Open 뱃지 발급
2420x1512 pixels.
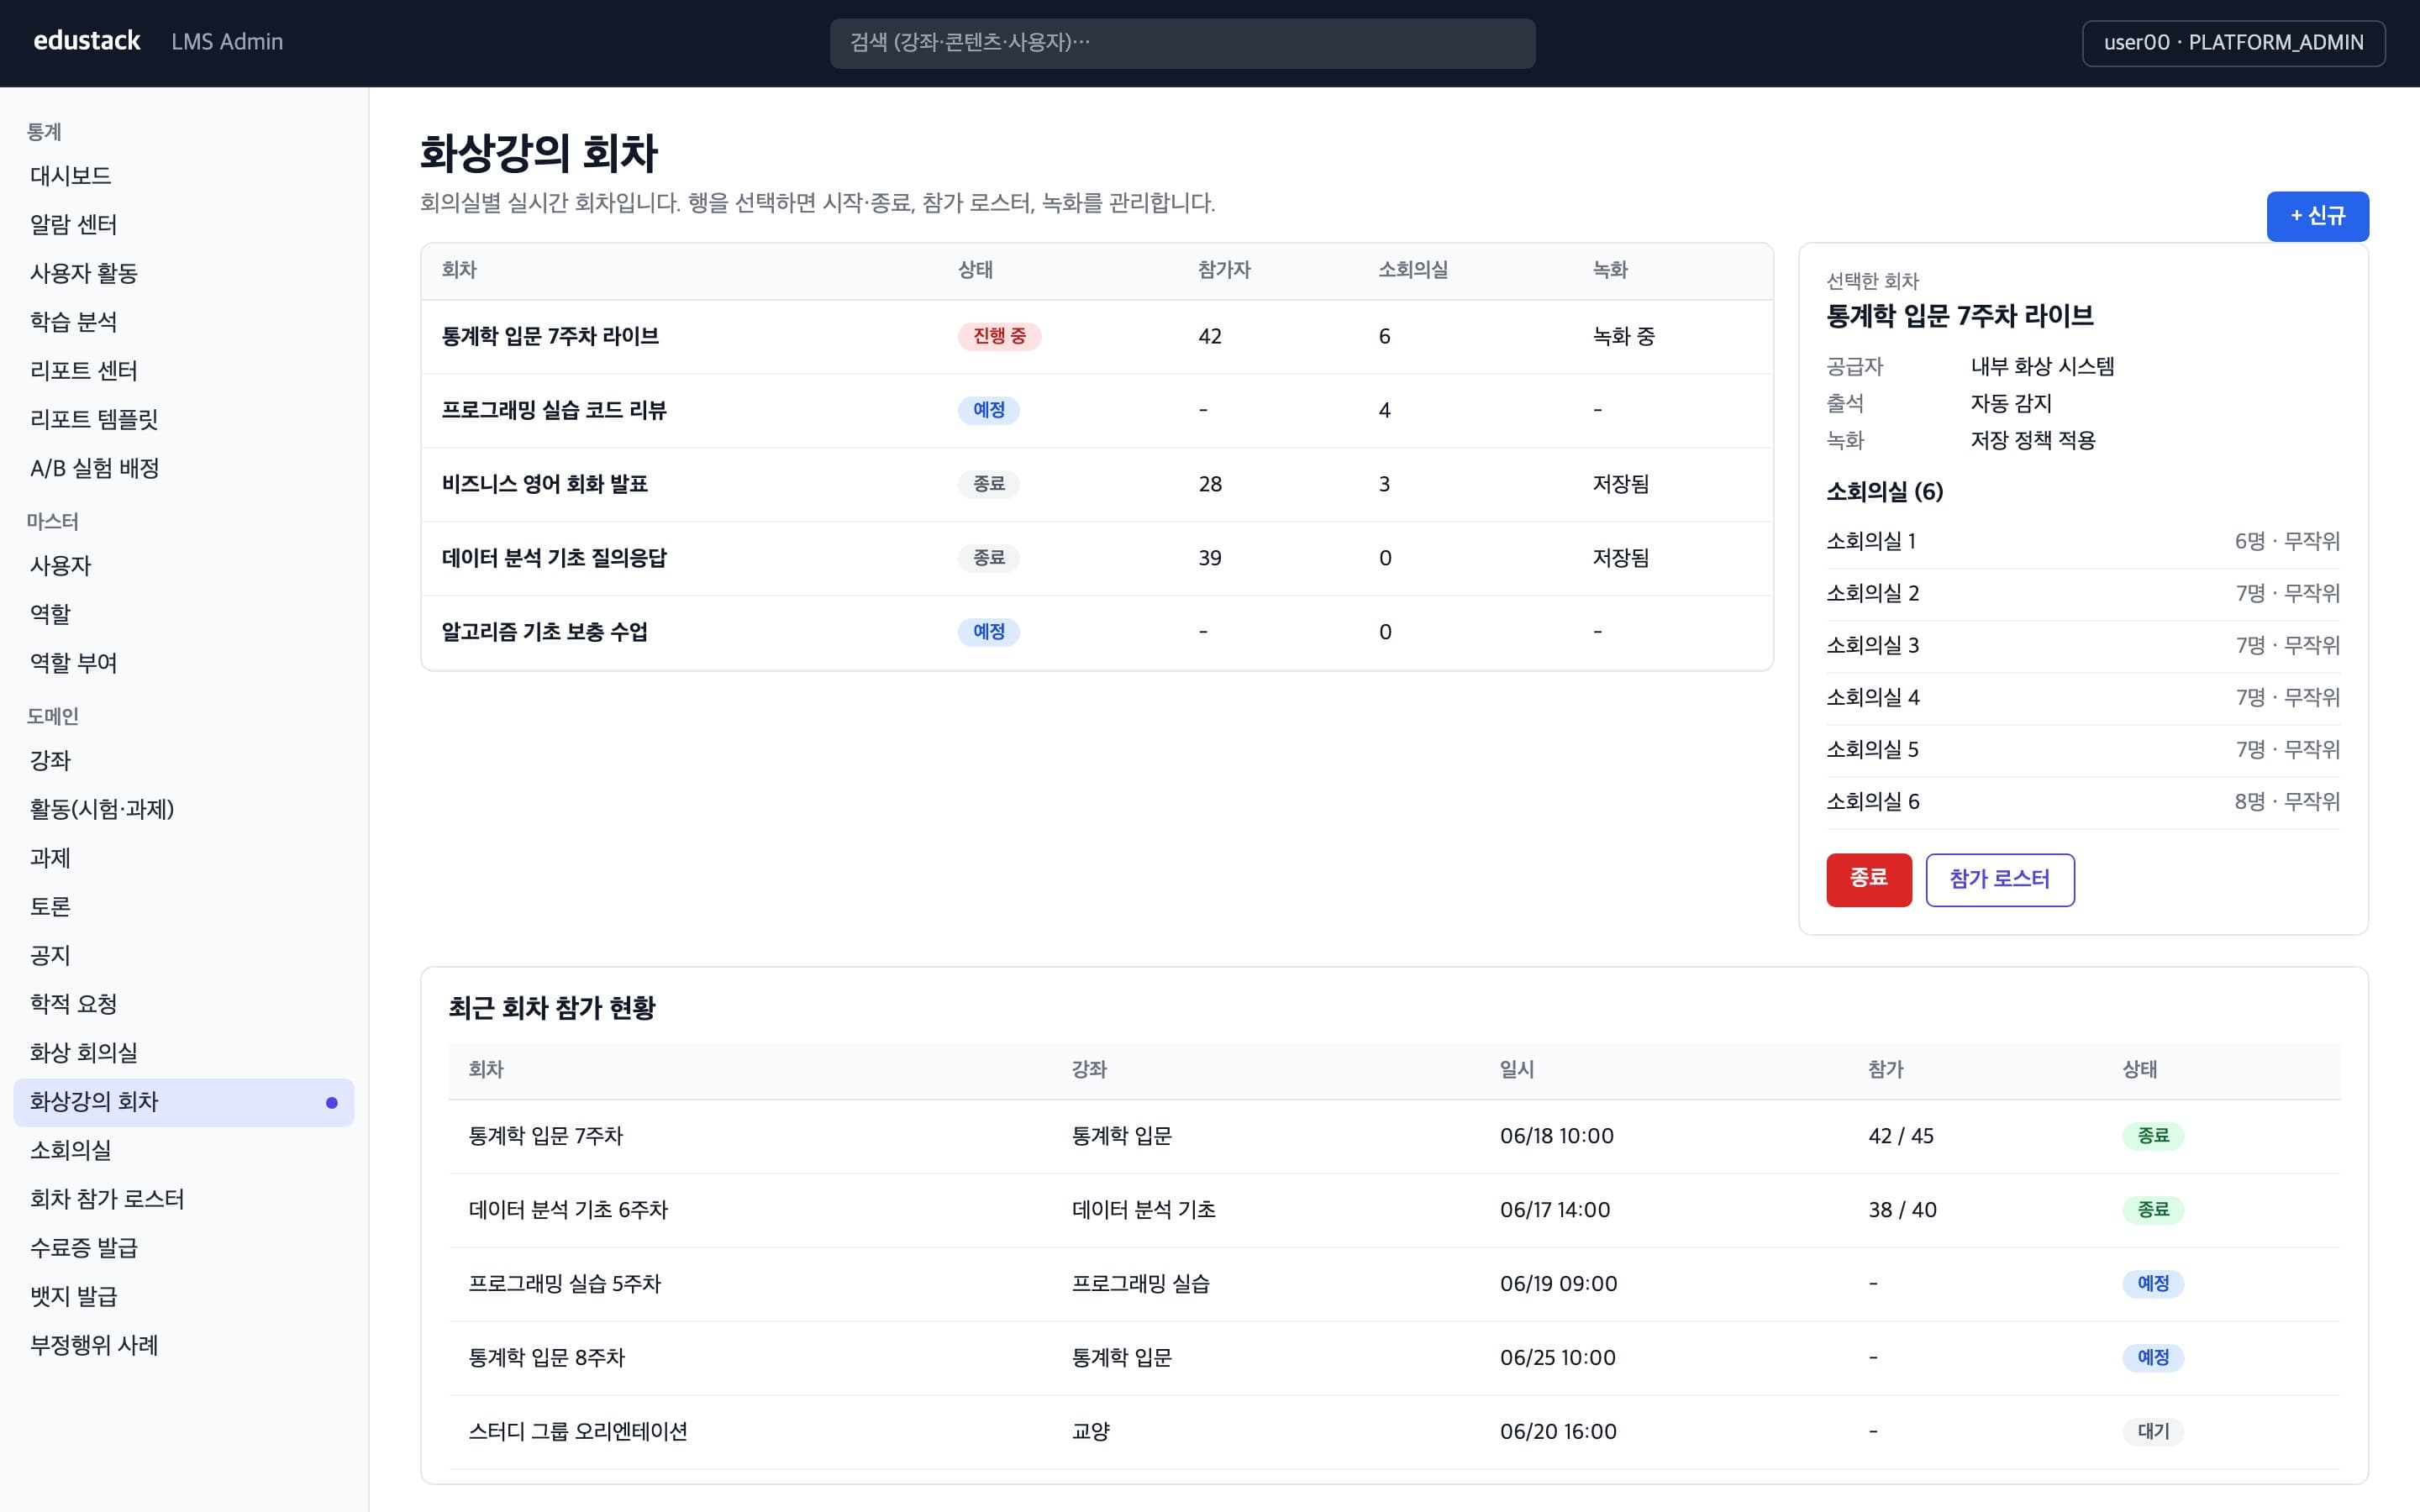pyautogui.click(x=184, y=1297)
